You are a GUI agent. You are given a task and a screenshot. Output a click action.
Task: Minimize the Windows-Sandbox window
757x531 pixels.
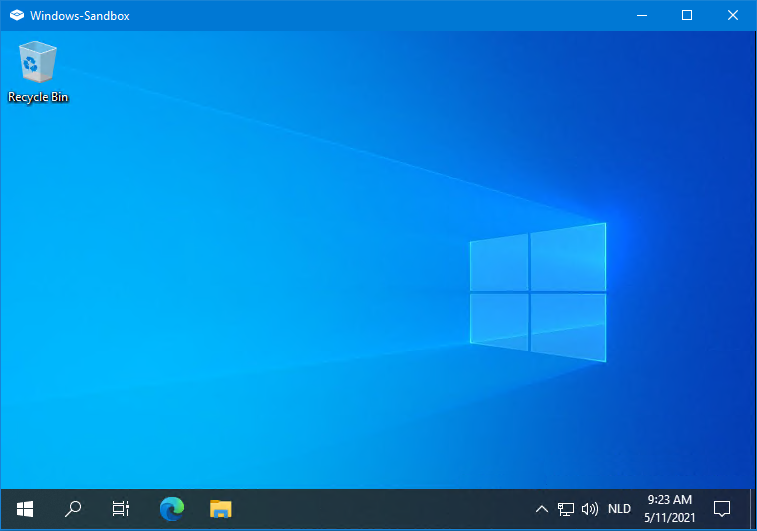click(642, 15)
